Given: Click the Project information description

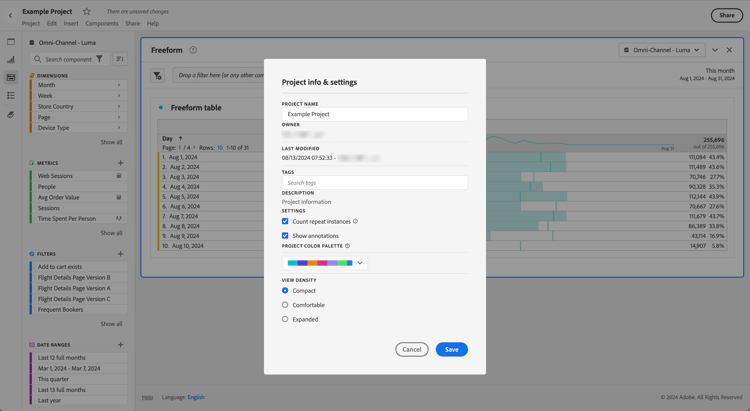Looking at the screenshot, I should click(306, 202).
